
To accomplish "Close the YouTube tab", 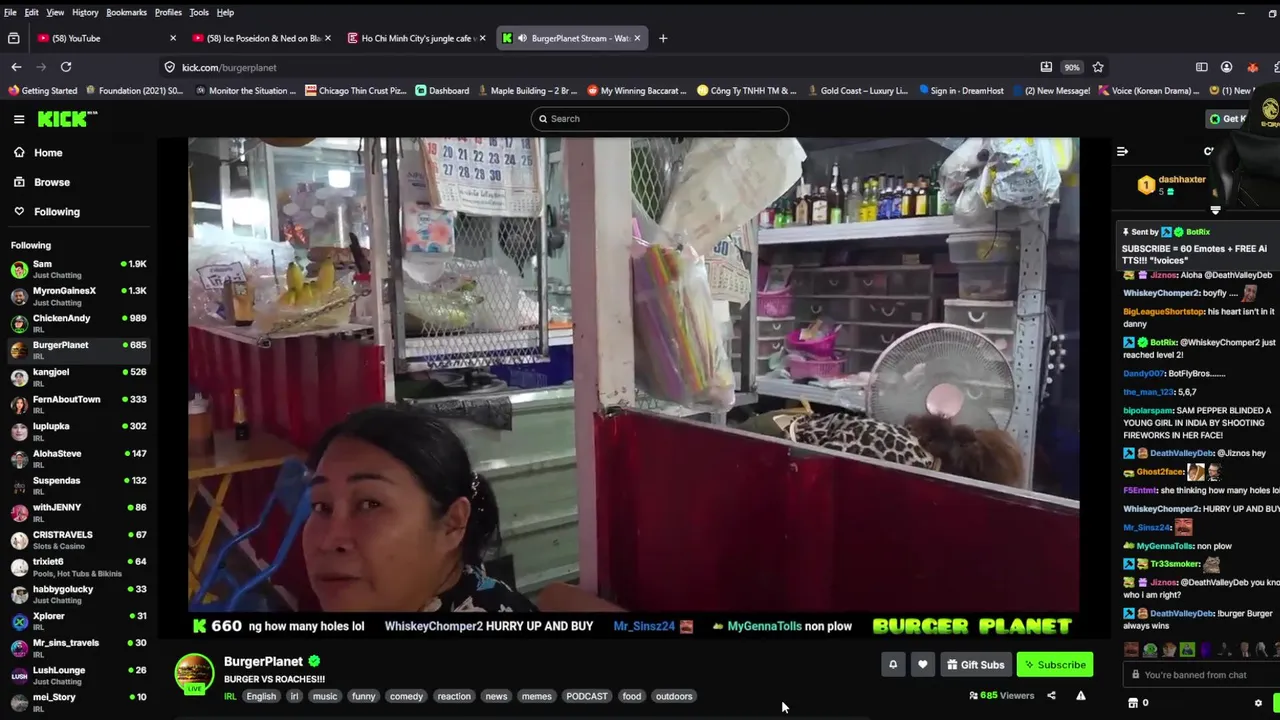I will (x=172, y=38).
